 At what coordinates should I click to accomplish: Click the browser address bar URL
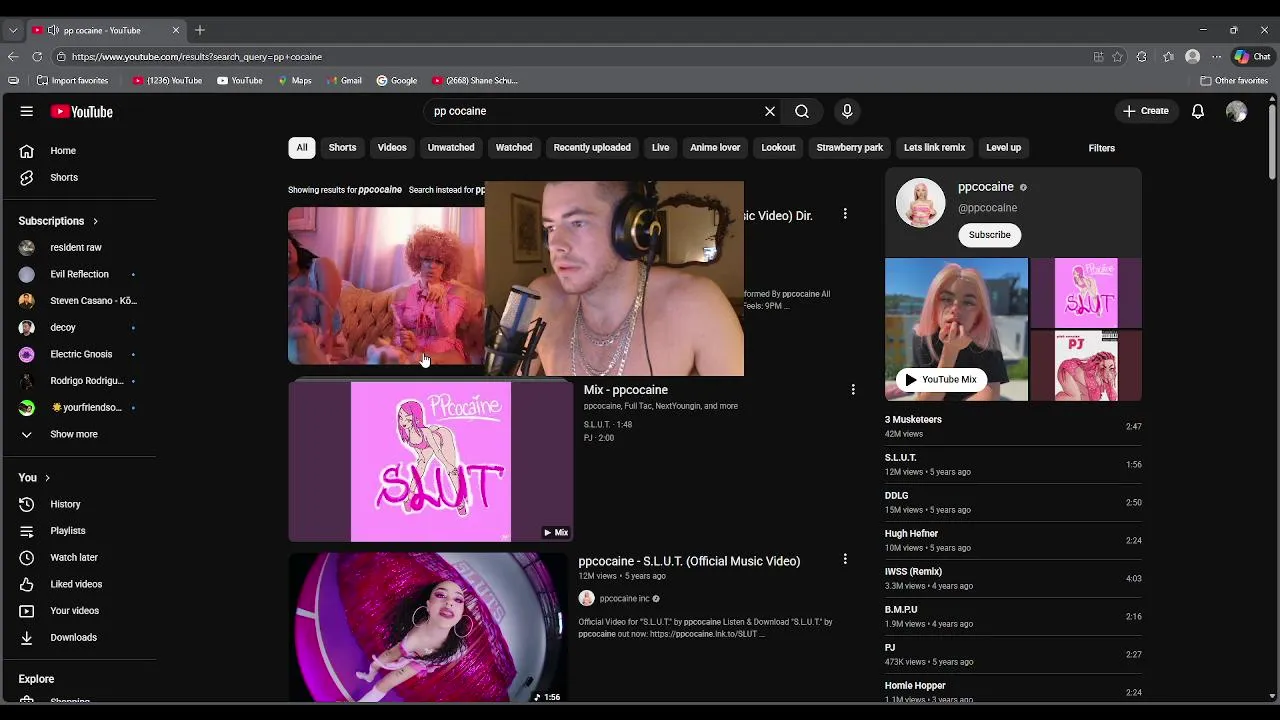(197, 57)
